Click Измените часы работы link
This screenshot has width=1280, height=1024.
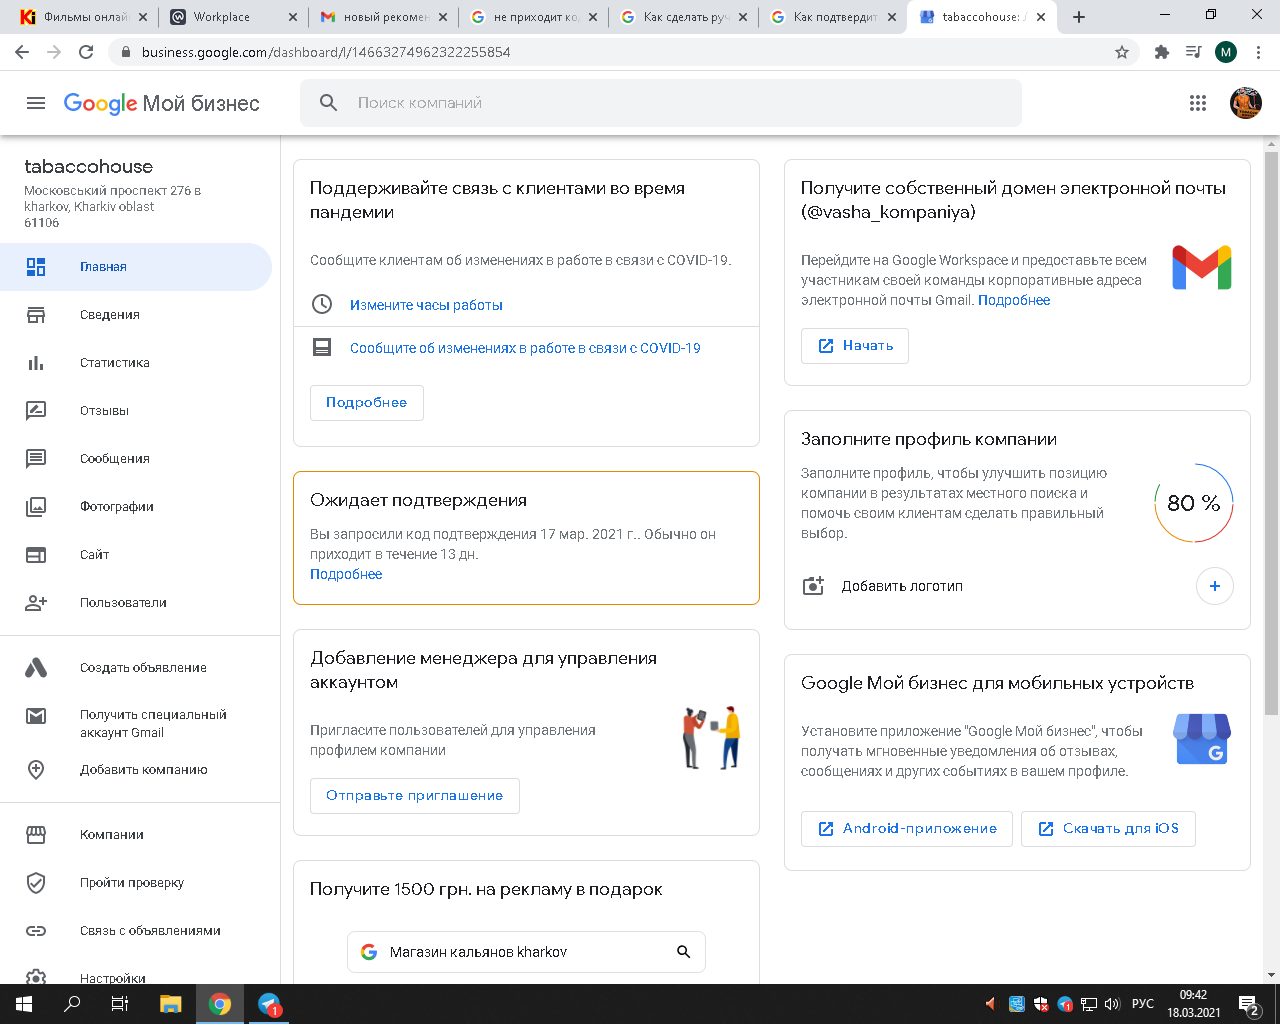[426, 305]
